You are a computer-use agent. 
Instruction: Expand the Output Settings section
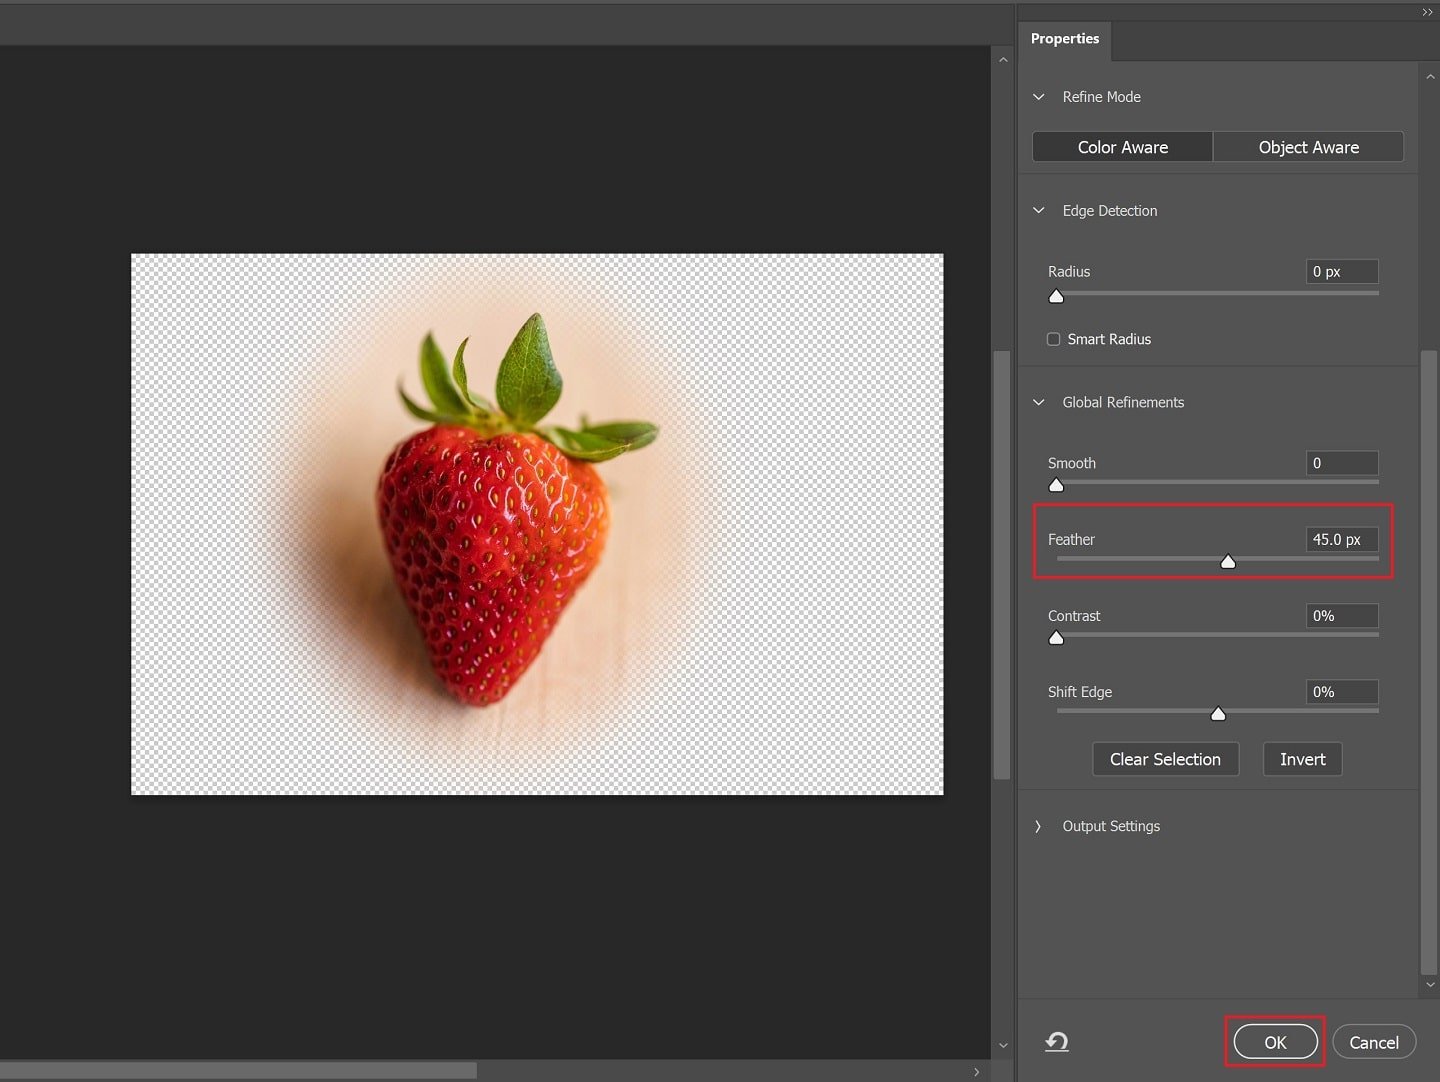1039,826
